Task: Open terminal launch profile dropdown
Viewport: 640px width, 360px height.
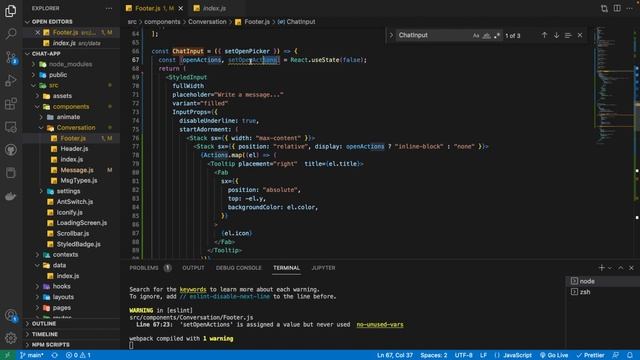Action: click(610, 268)
